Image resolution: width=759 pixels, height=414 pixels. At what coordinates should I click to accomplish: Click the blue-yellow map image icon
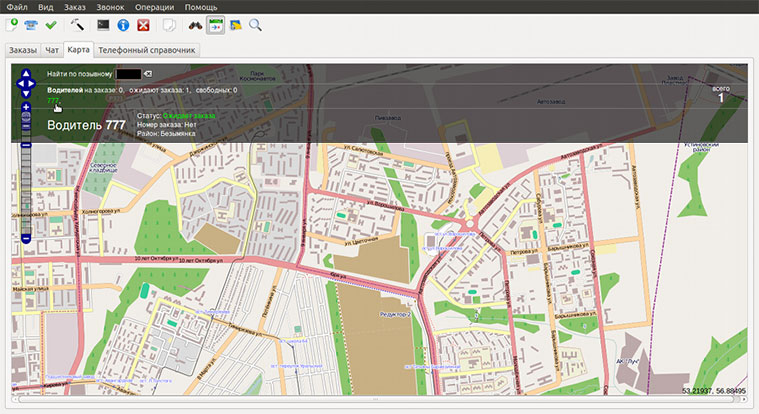point(236,25)
